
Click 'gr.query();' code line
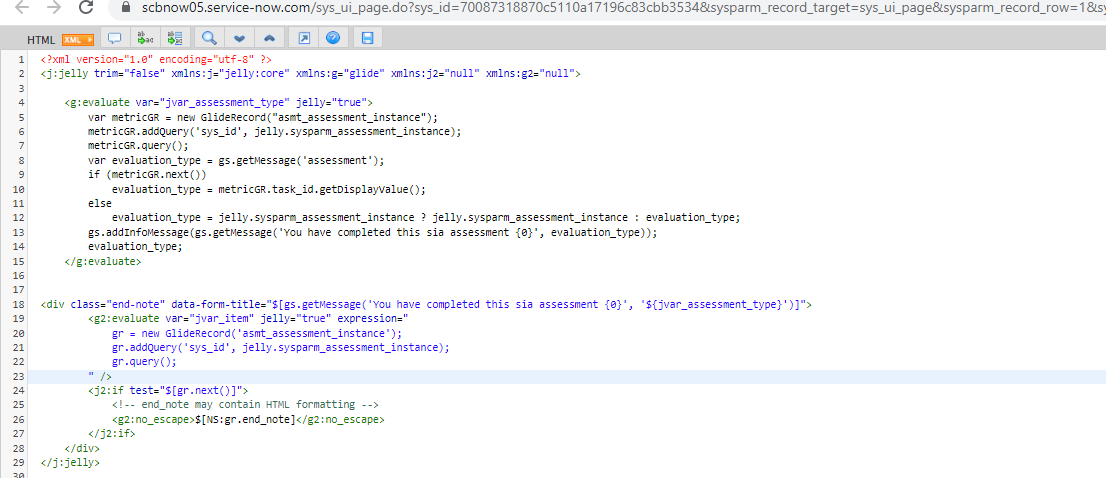point(145,362)
